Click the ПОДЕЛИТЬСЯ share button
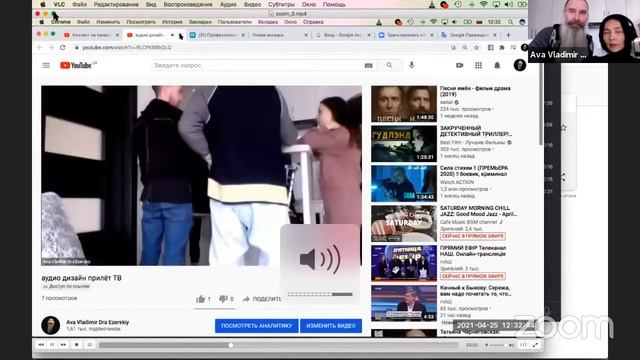The width and height of the screenshot is (640, 360). click(x=262, y=299)
